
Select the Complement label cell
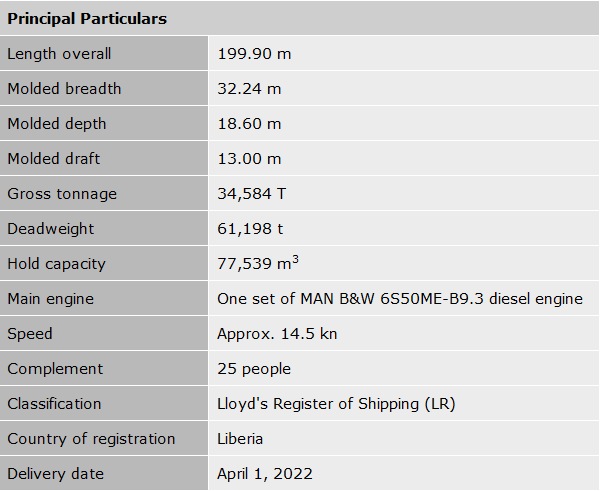(x=55, y=369)
